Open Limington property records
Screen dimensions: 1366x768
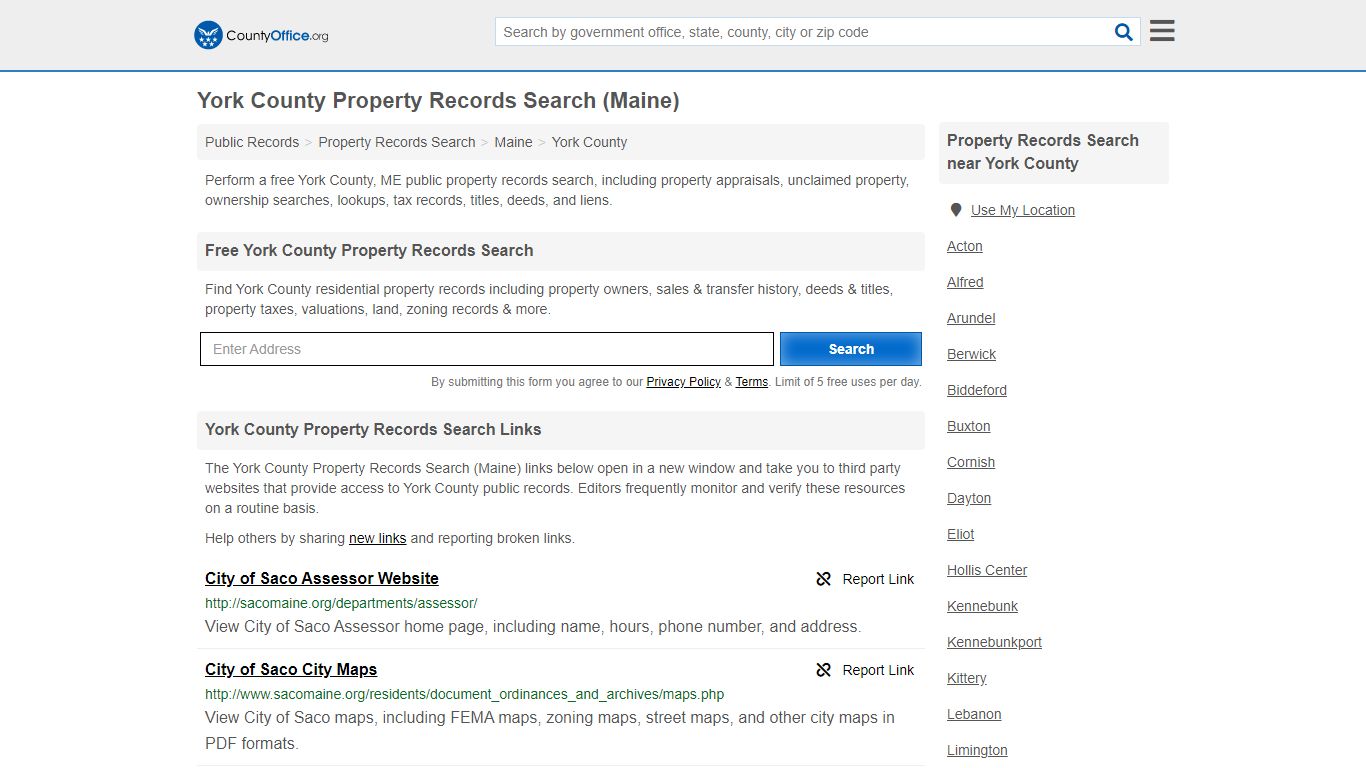click(x=977, y=750)
